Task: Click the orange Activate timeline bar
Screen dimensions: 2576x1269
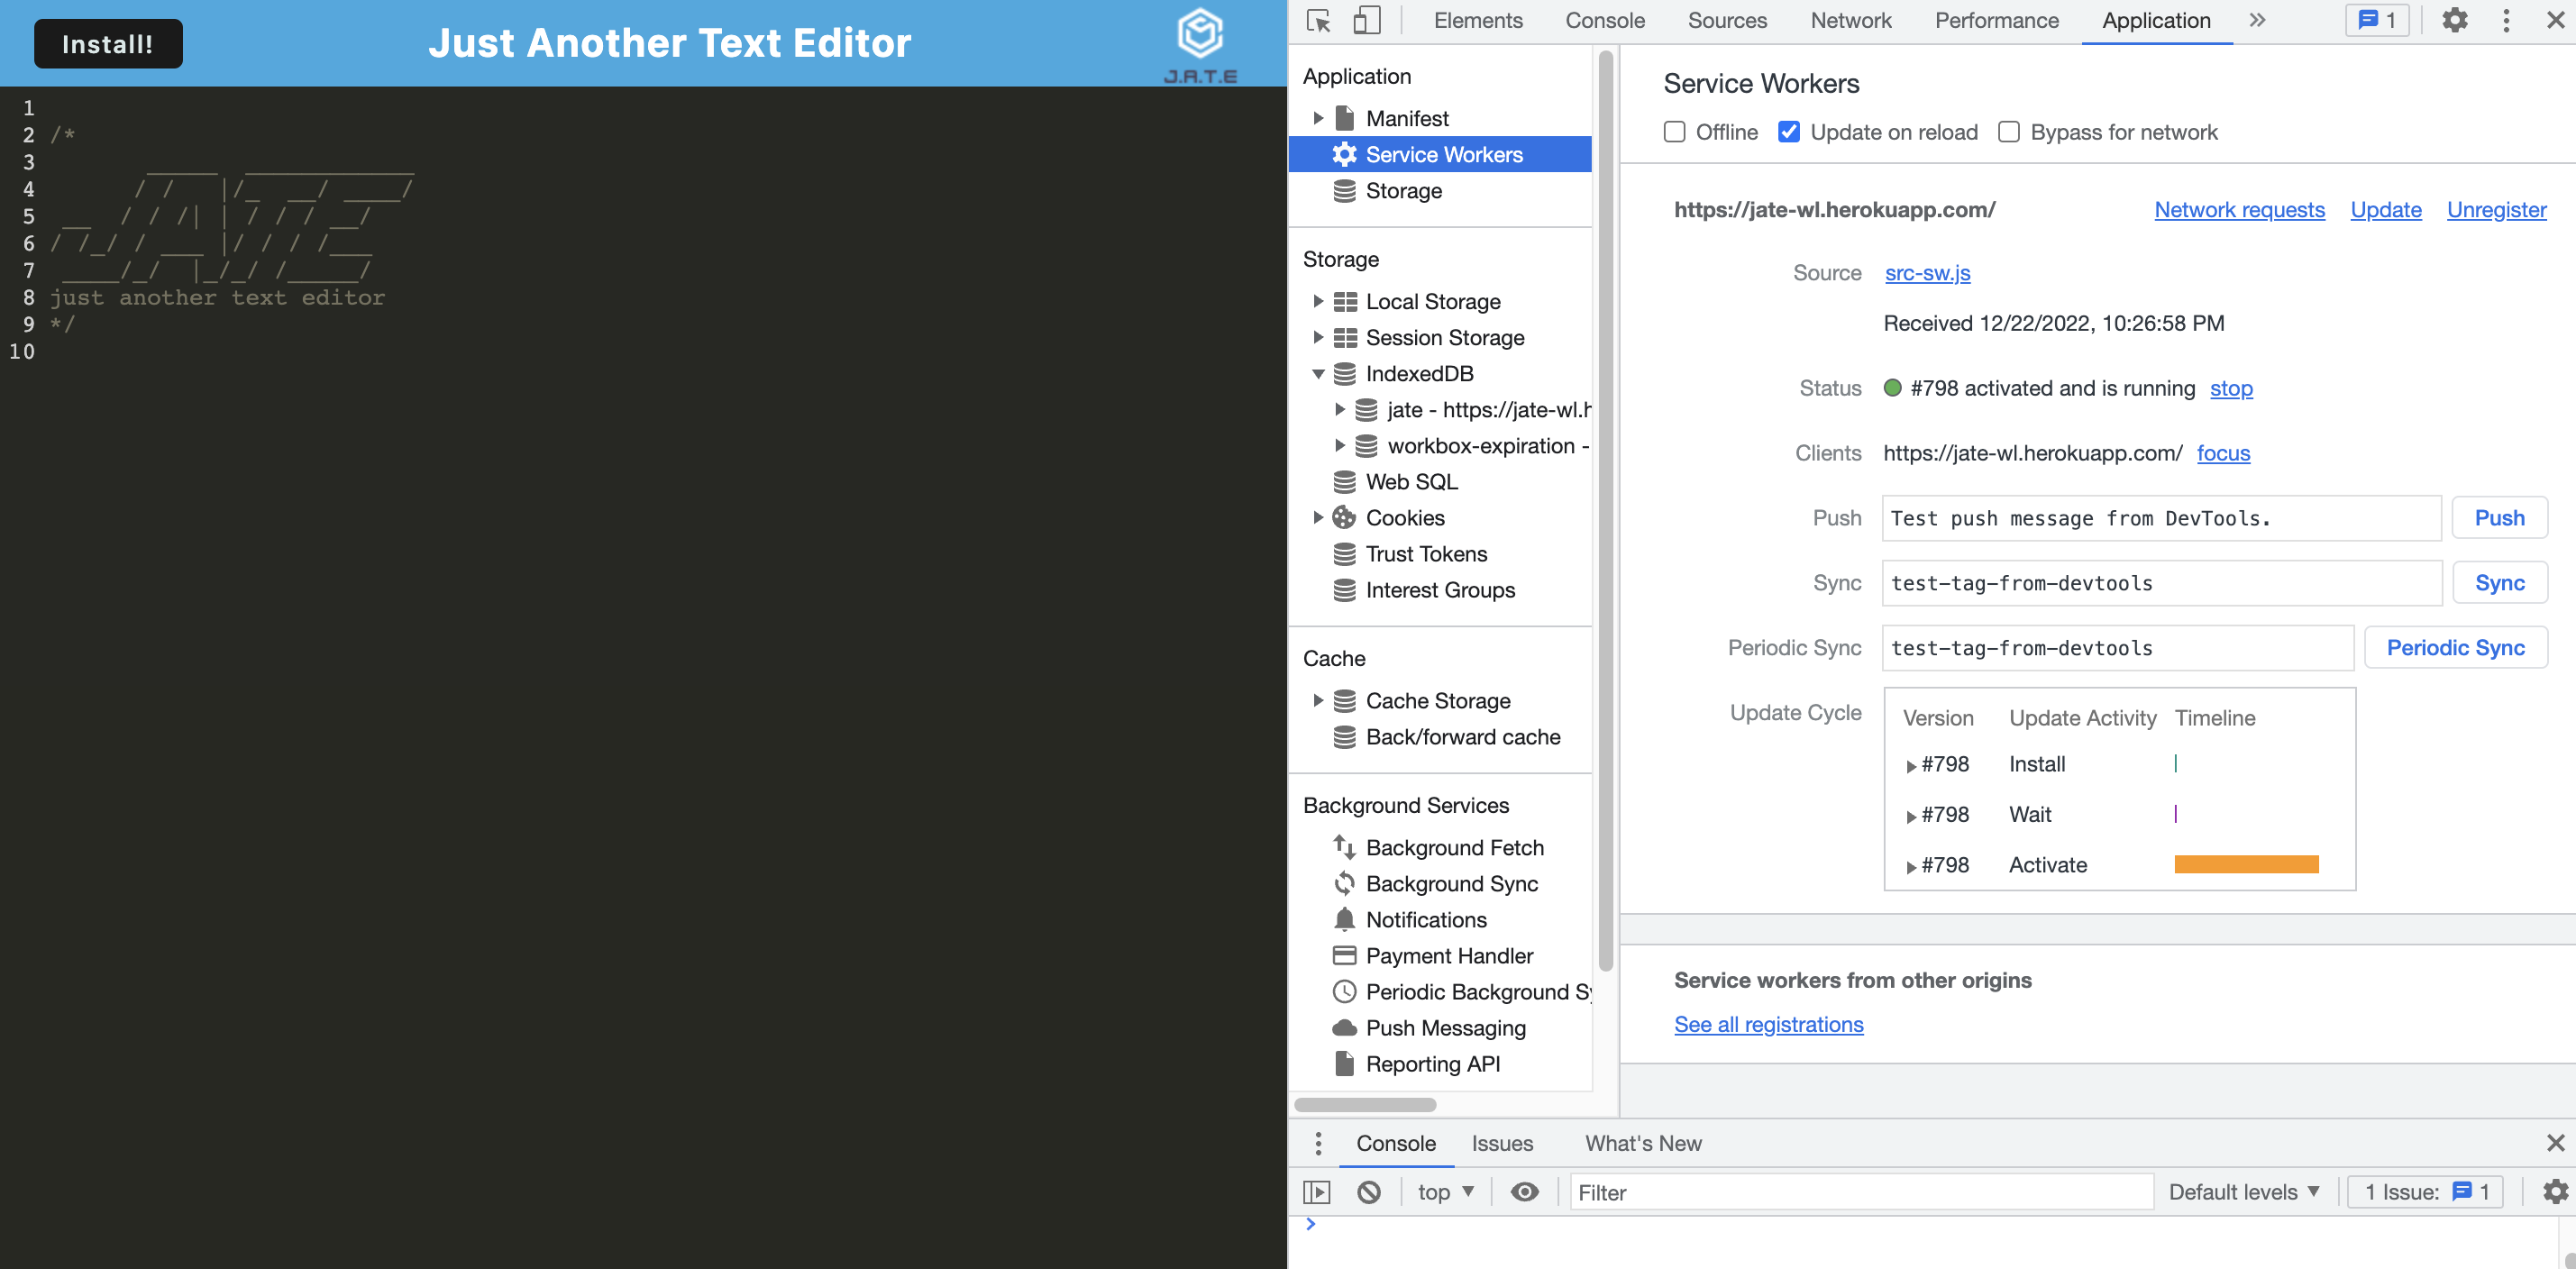Action: [x=2246, y=864]
